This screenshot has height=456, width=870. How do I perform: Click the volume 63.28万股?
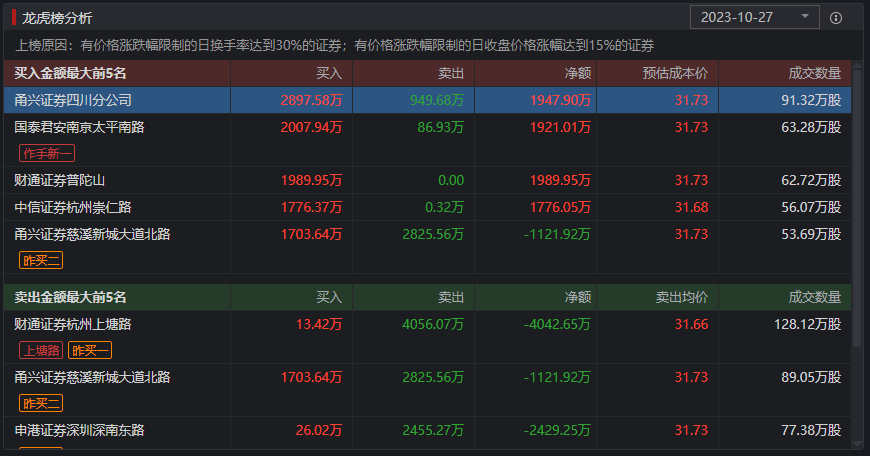(811, 127)
